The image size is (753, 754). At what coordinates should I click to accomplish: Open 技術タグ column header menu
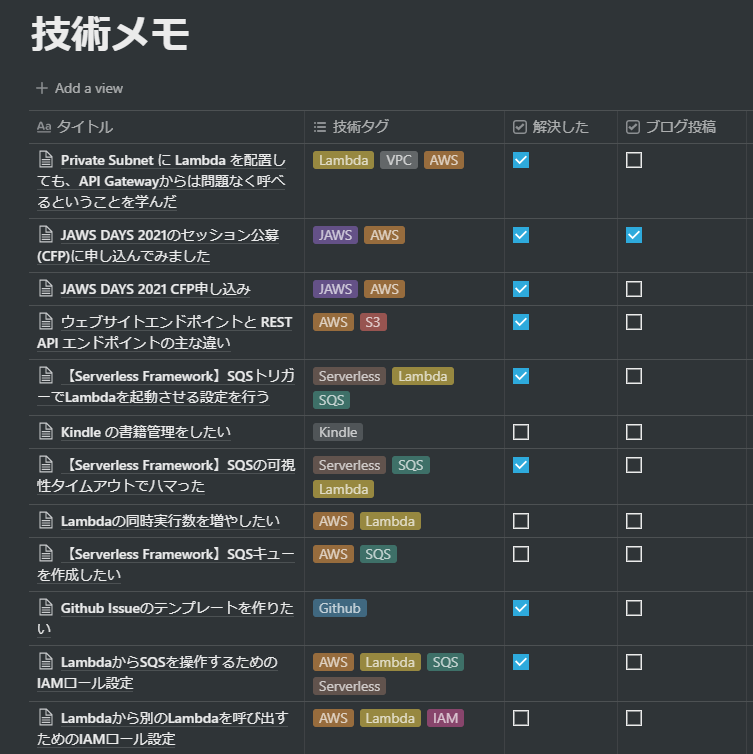[404, 127]
